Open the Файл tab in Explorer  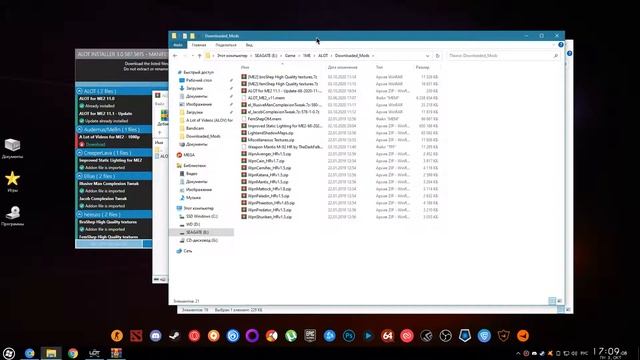[178, 45]
